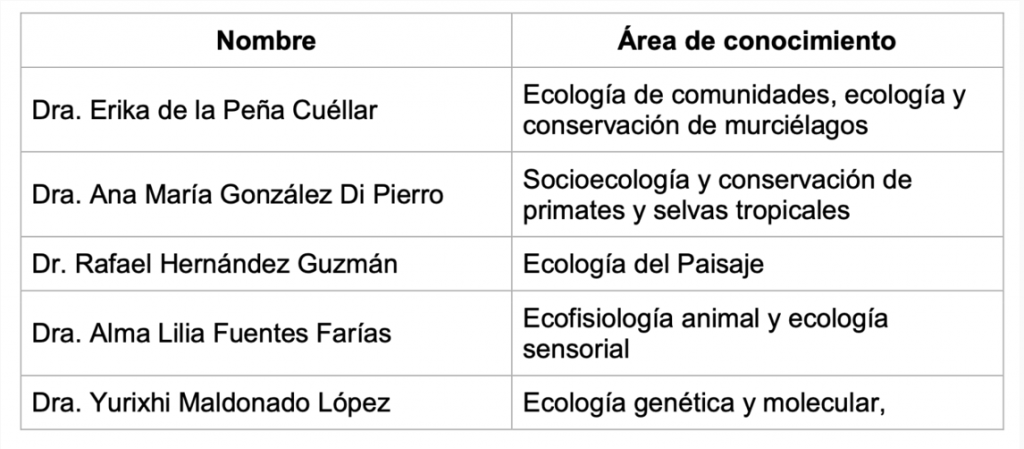Click Ecología genética y molecular cell

(x=757, y=403)
